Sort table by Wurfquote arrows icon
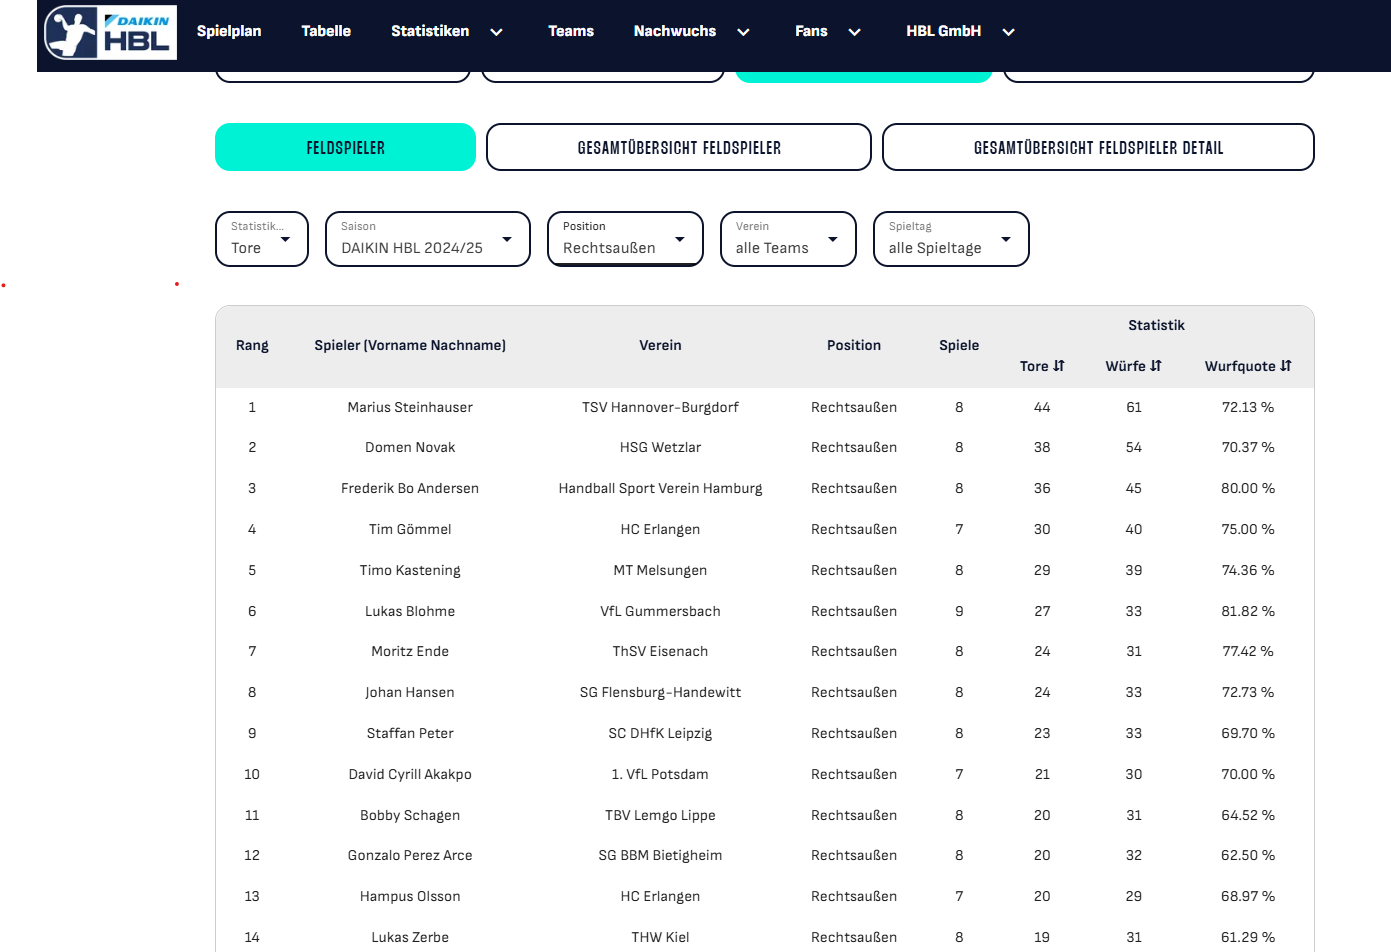The image size is (1391, 952). click(x=1286, y=366)
